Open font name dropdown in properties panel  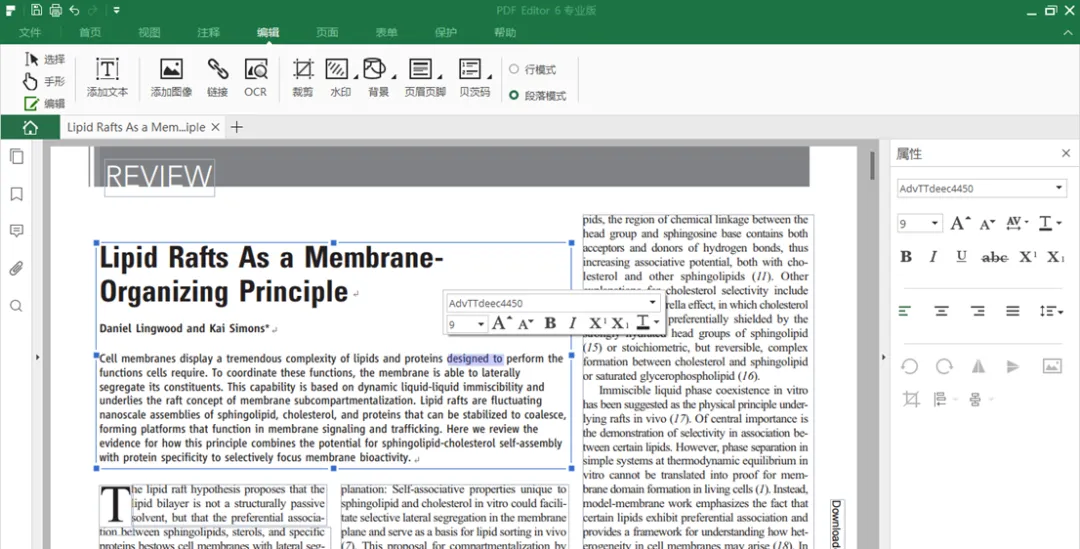click(1059, 188)
